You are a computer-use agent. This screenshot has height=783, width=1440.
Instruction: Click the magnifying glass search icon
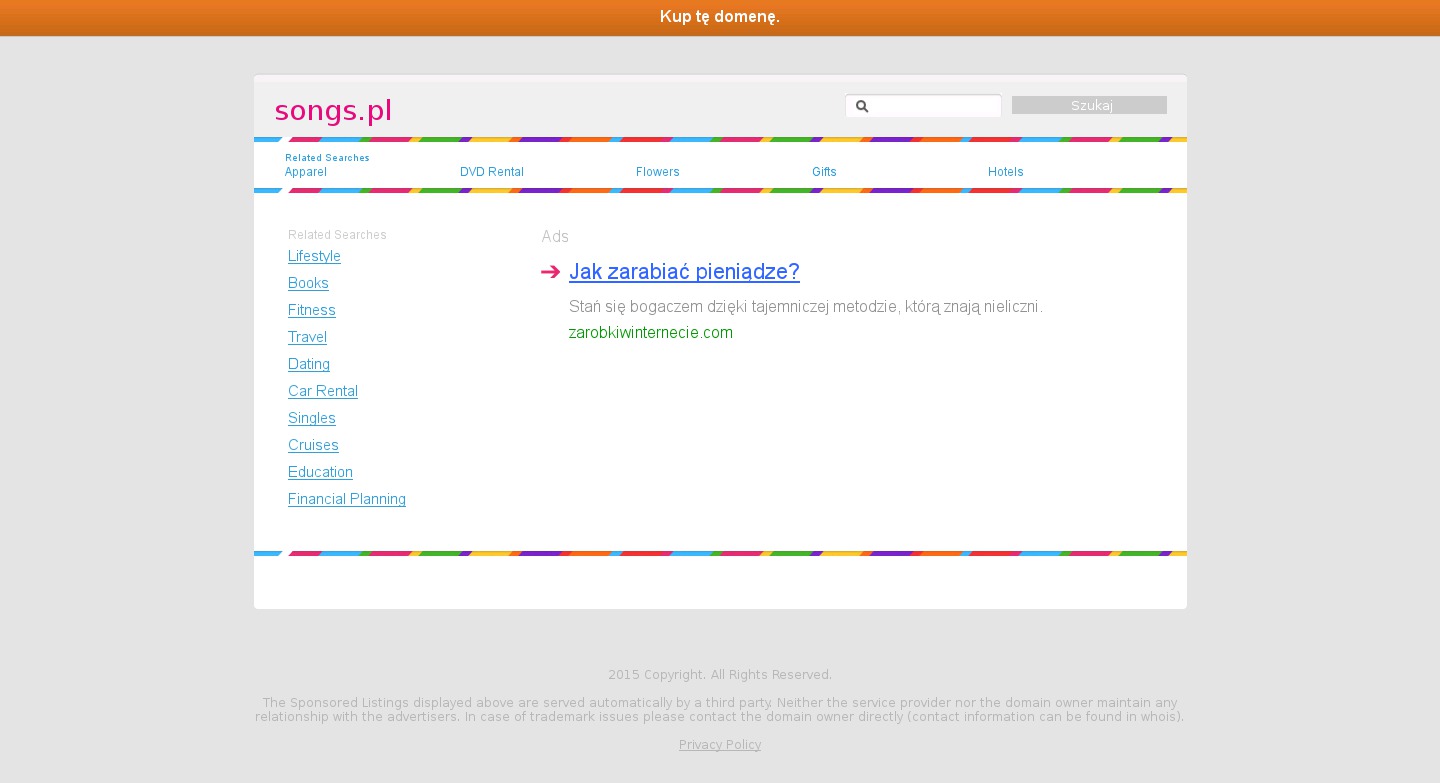862,106
